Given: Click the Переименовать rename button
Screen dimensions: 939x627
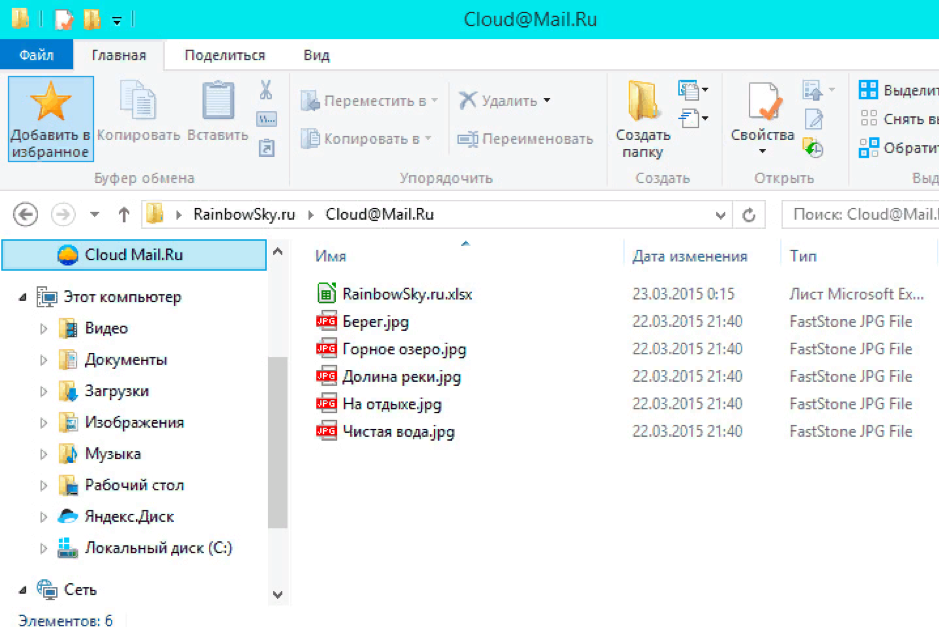Looking at the screenshot, I should (525, 139).
